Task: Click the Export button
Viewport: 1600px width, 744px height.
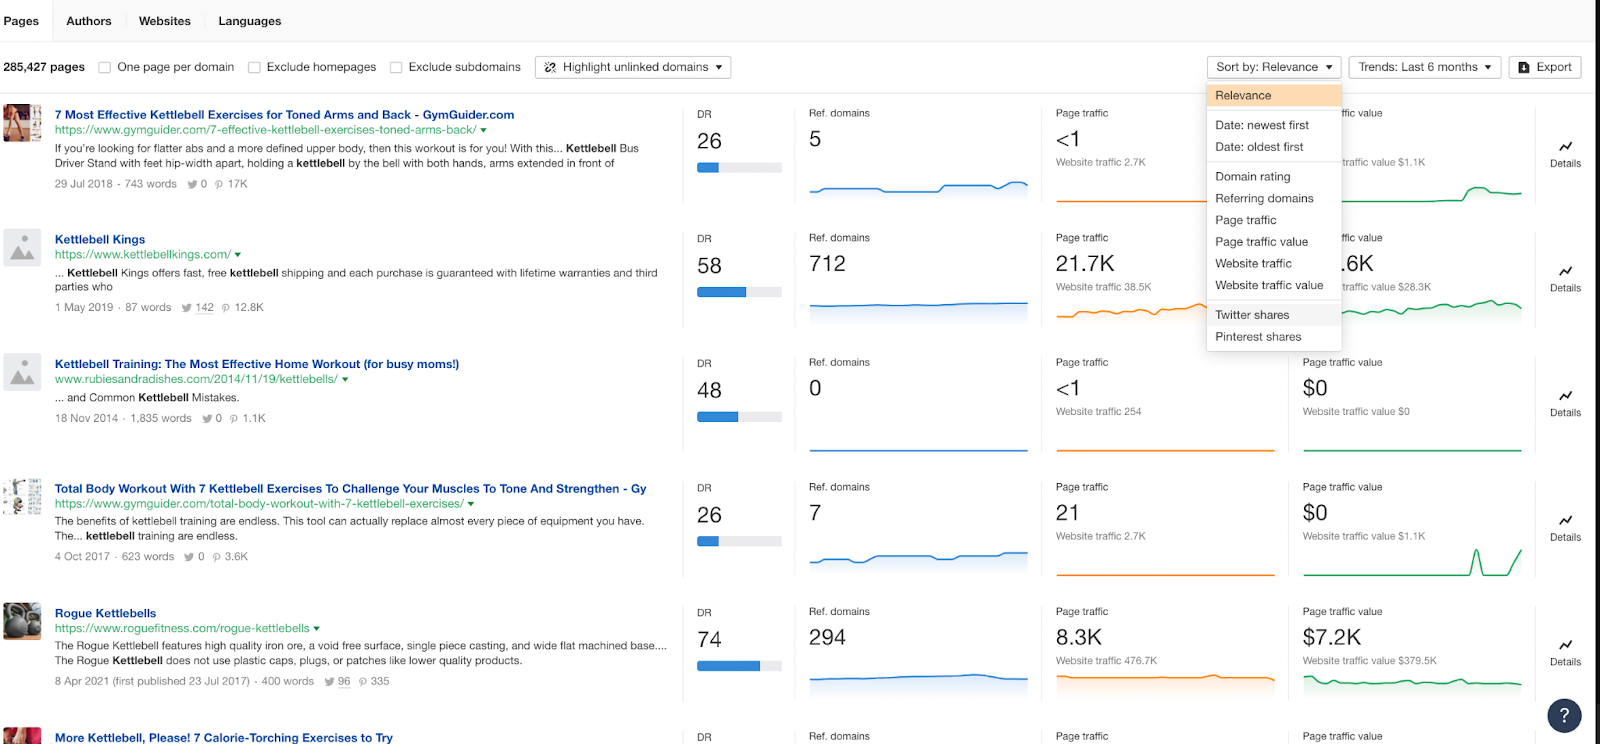Action: pyautogui.click(x=1545, y=67)
